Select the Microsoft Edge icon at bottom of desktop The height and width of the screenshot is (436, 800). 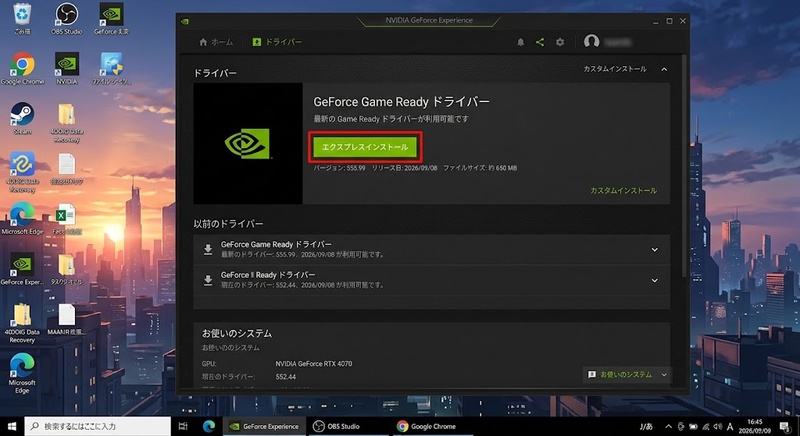22,374
